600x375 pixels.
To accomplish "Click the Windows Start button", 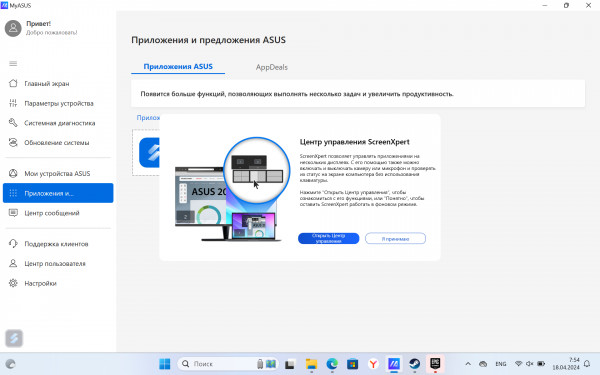I will 165,364.
